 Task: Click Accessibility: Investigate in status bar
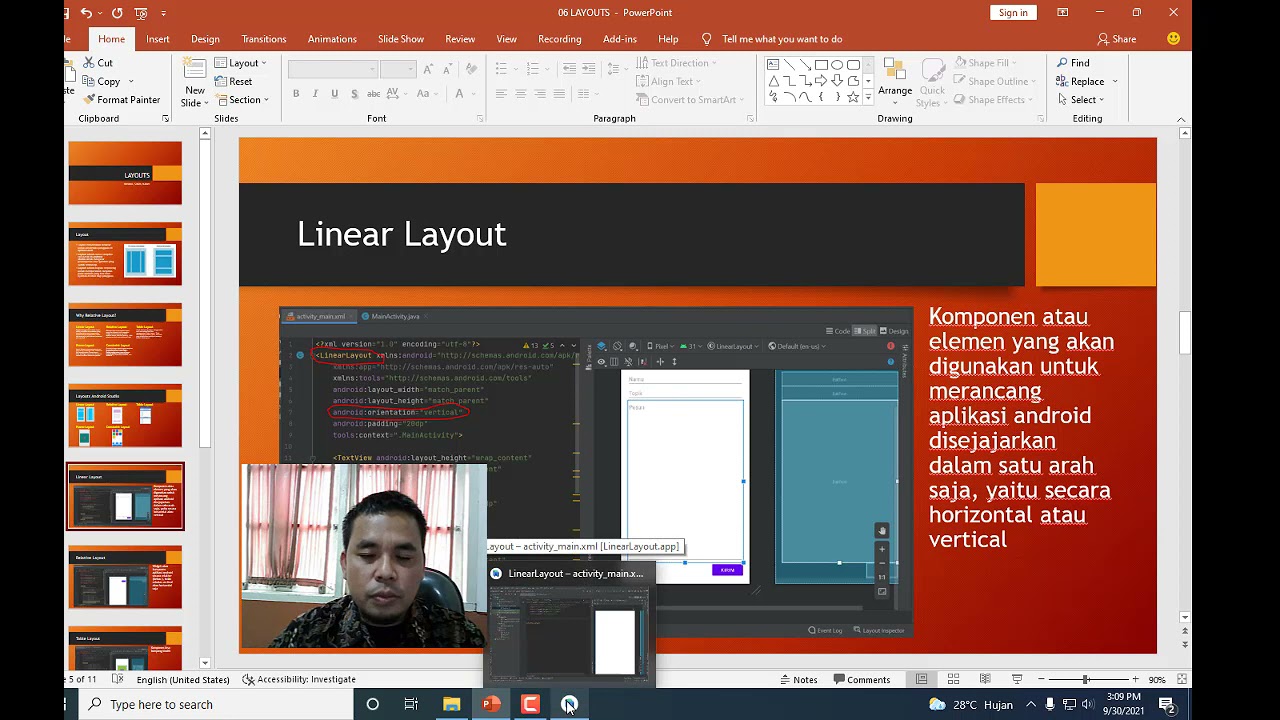click(299, 679)
